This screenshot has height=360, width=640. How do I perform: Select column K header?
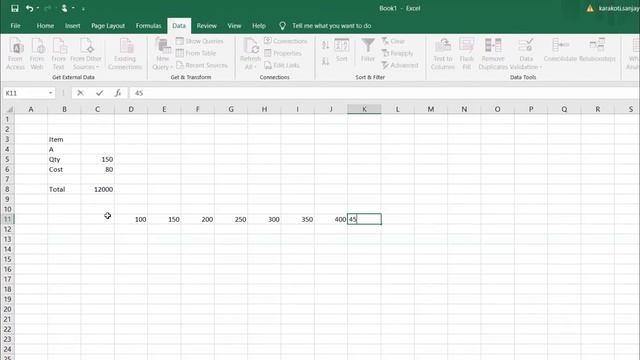pos(364,109)
